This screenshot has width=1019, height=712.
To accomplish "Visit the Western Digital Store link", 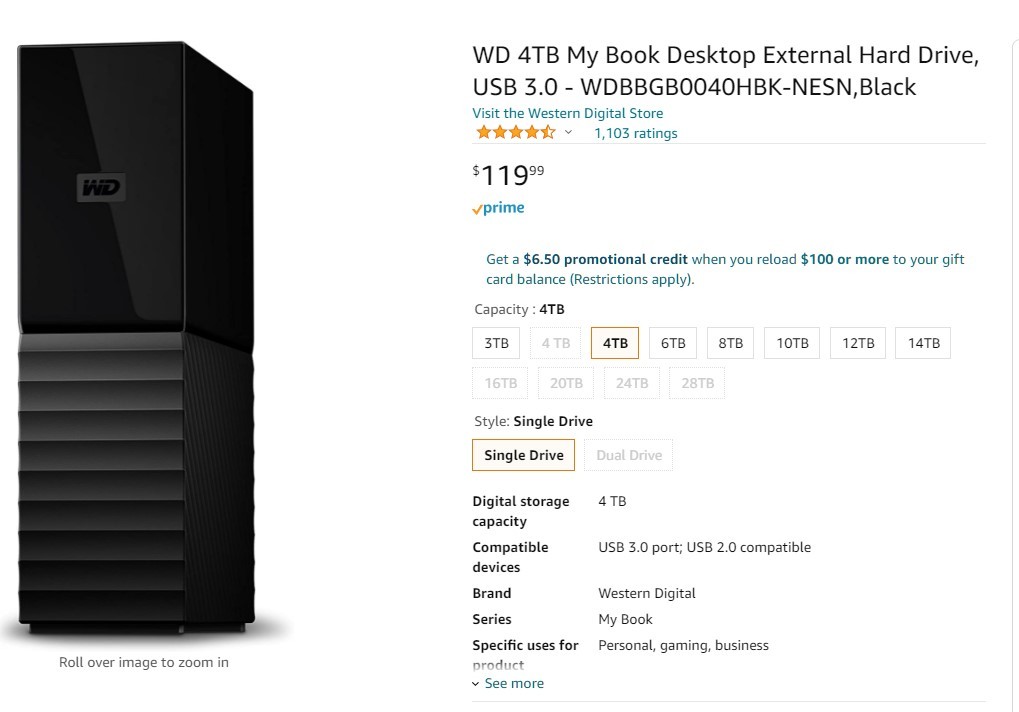I will (x=567, y=113).
